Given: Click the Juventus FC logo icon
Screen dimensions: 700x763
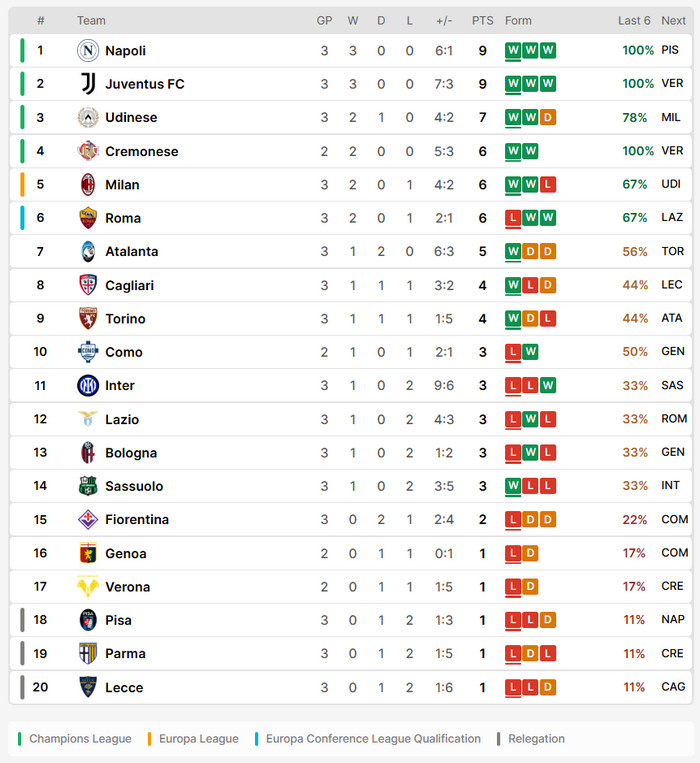Looking at the screenshot, I should [x=88, y=84].
